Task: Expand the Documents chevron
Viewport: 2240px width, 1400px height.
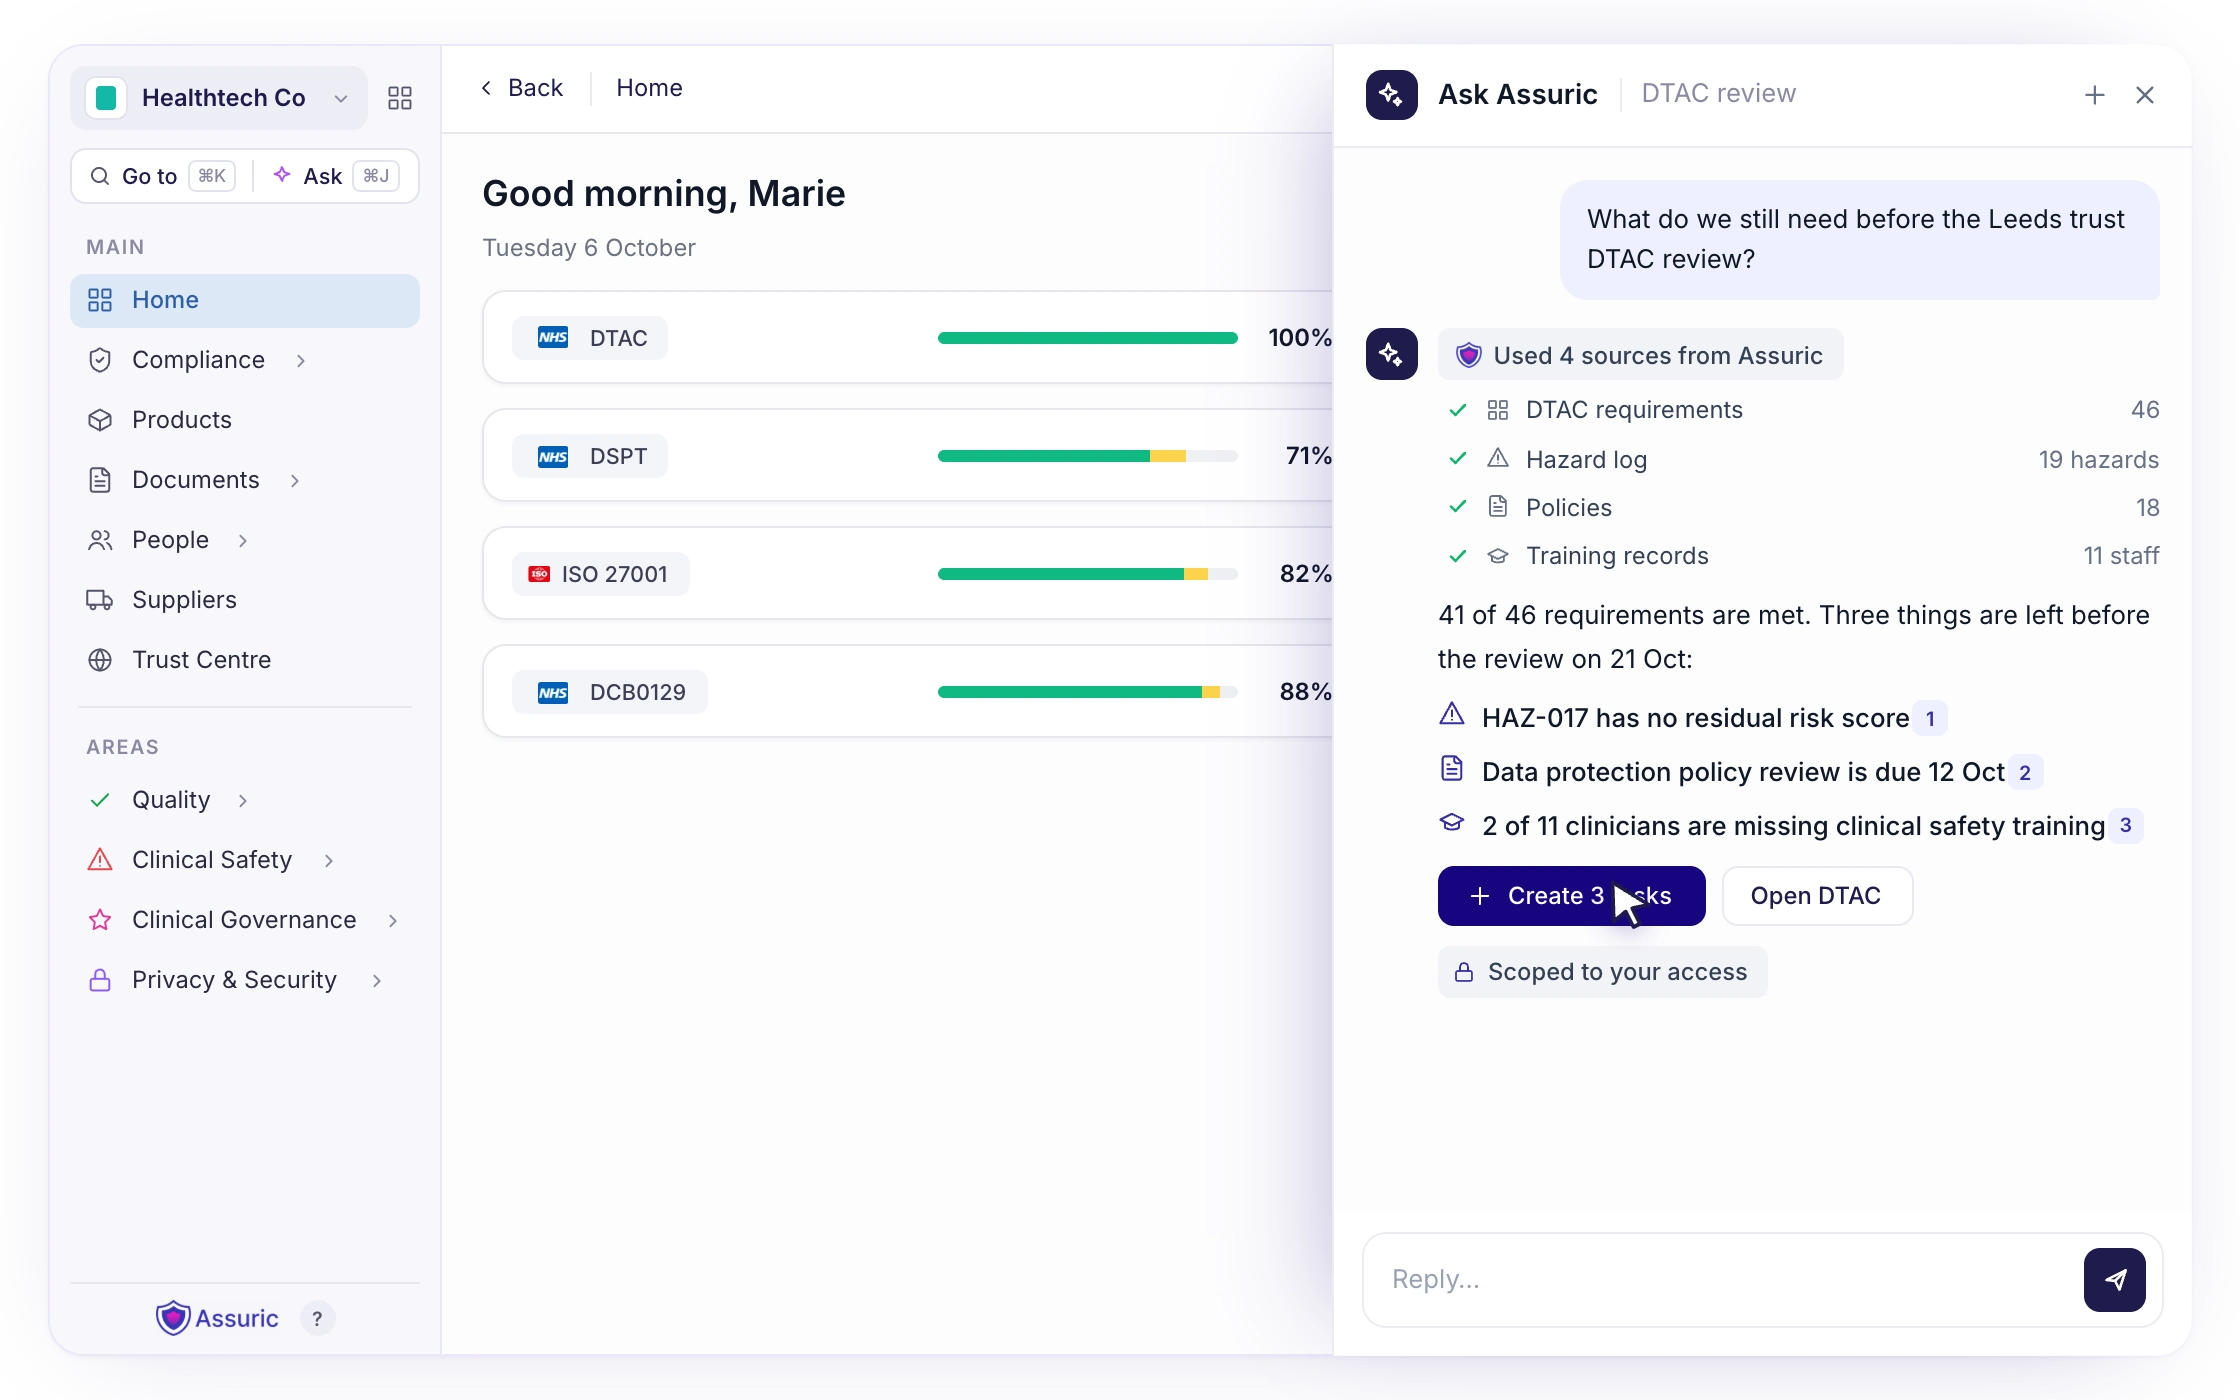Action: point(295,480)
